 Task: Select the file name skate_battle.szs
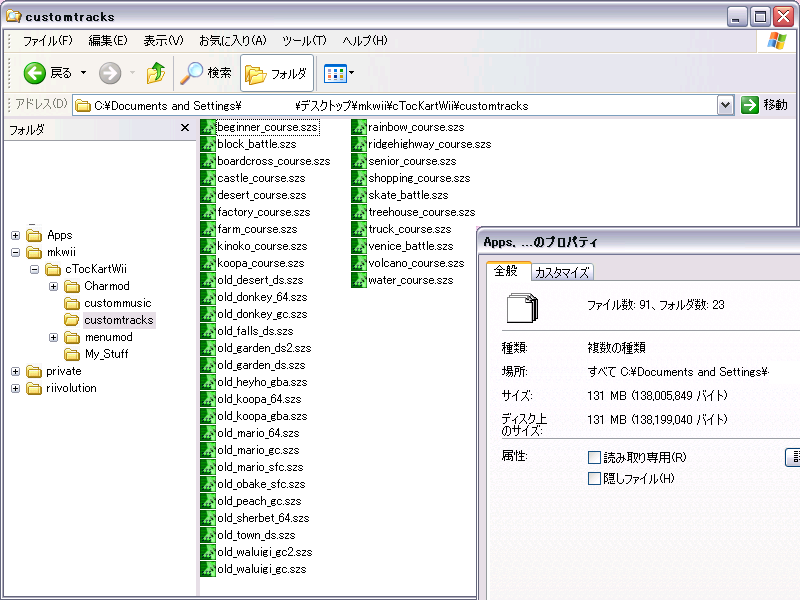click(408, 195)
